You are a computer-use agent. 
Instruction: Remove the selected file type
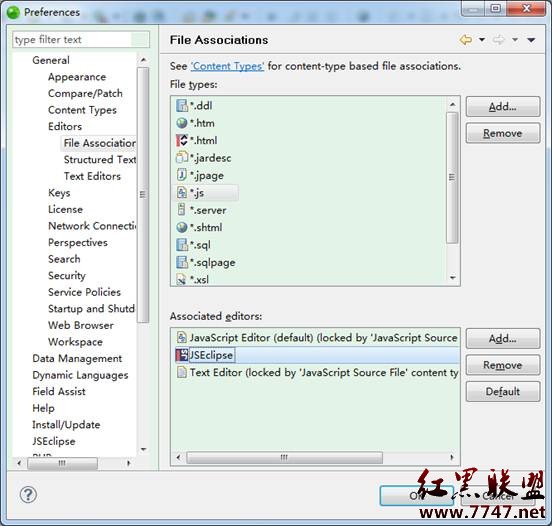point(503,133)
